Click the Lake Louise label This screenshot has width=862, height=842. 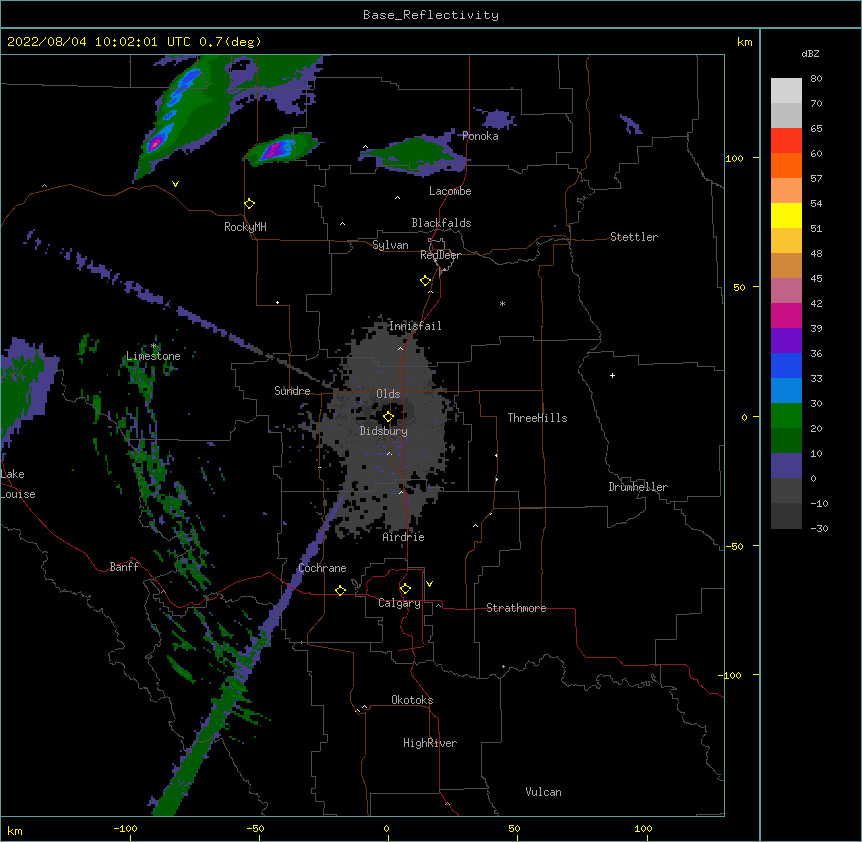click(x=18, y=484)
